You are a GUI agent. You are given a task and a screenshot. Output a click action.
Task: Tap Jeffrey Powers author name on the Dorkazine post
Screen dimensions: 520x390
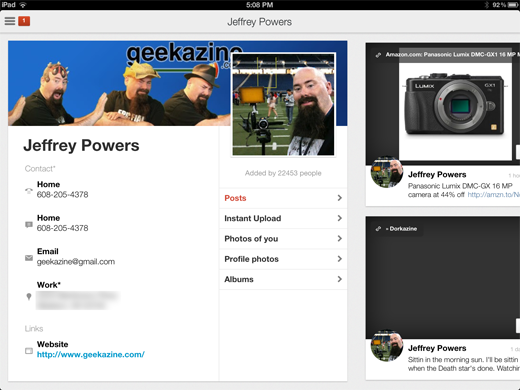[x=437, y=348]
